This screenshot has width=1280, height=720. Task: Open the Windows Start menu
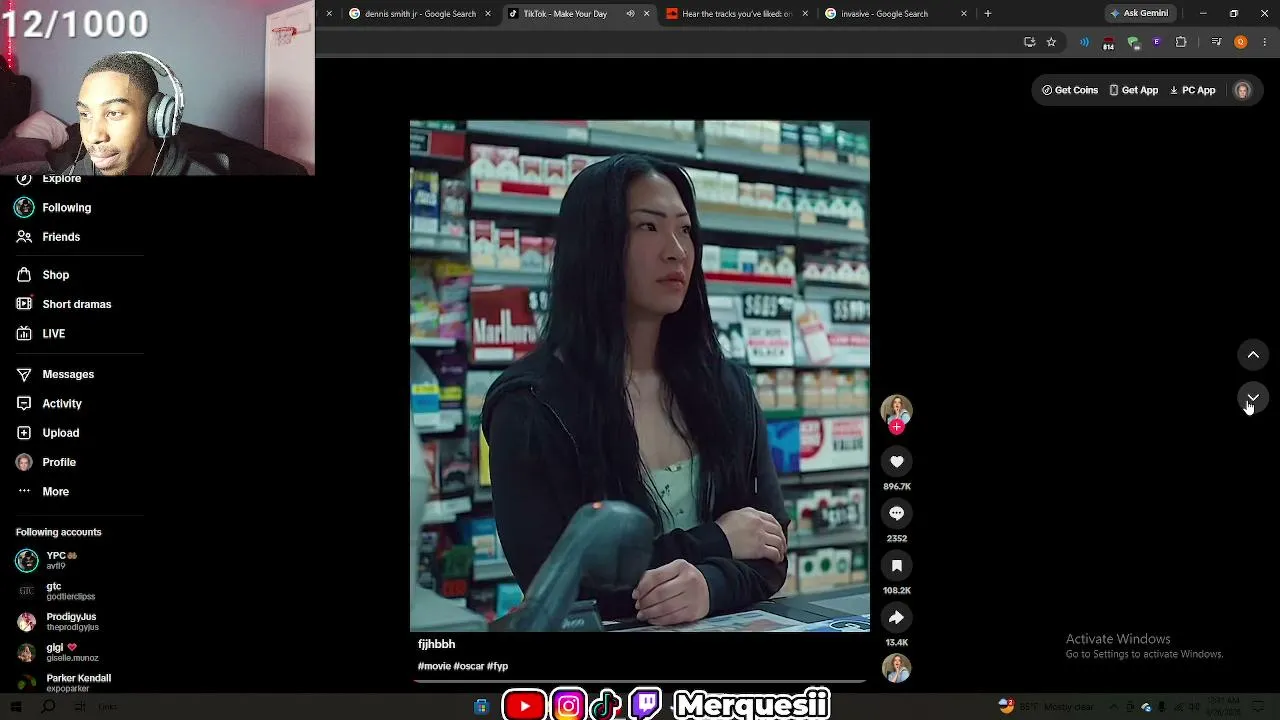[x=16, y=707]
